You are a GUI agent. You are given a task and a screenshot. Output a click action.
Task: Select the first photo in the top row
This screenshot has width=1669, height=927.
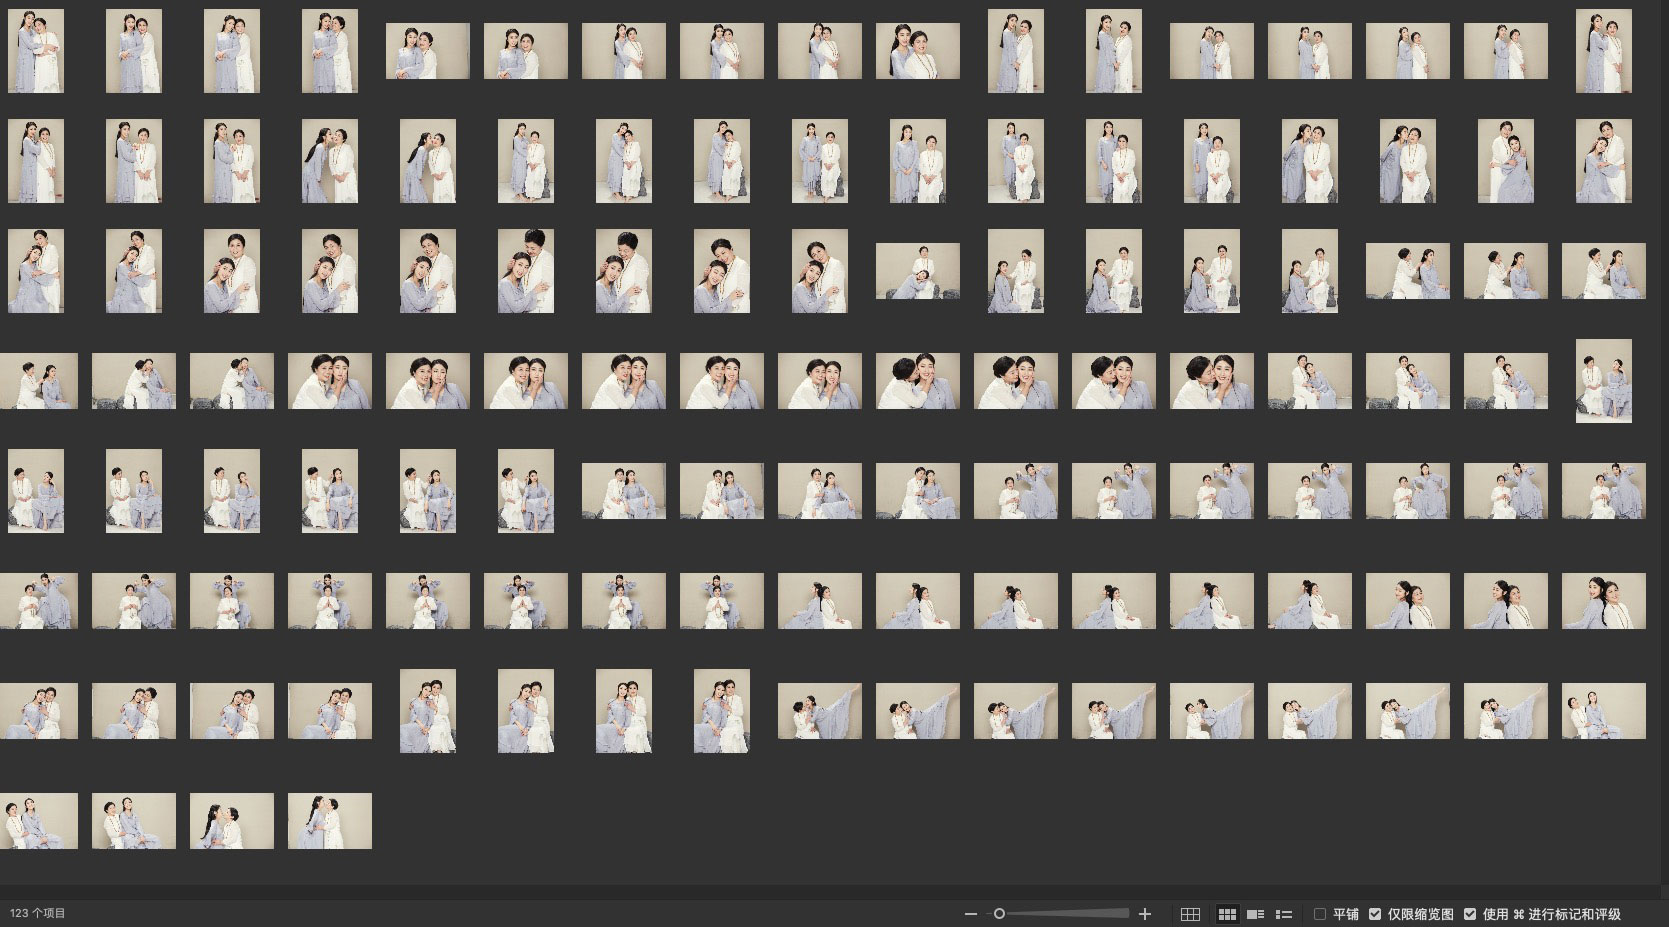click(x=36, y=51)
